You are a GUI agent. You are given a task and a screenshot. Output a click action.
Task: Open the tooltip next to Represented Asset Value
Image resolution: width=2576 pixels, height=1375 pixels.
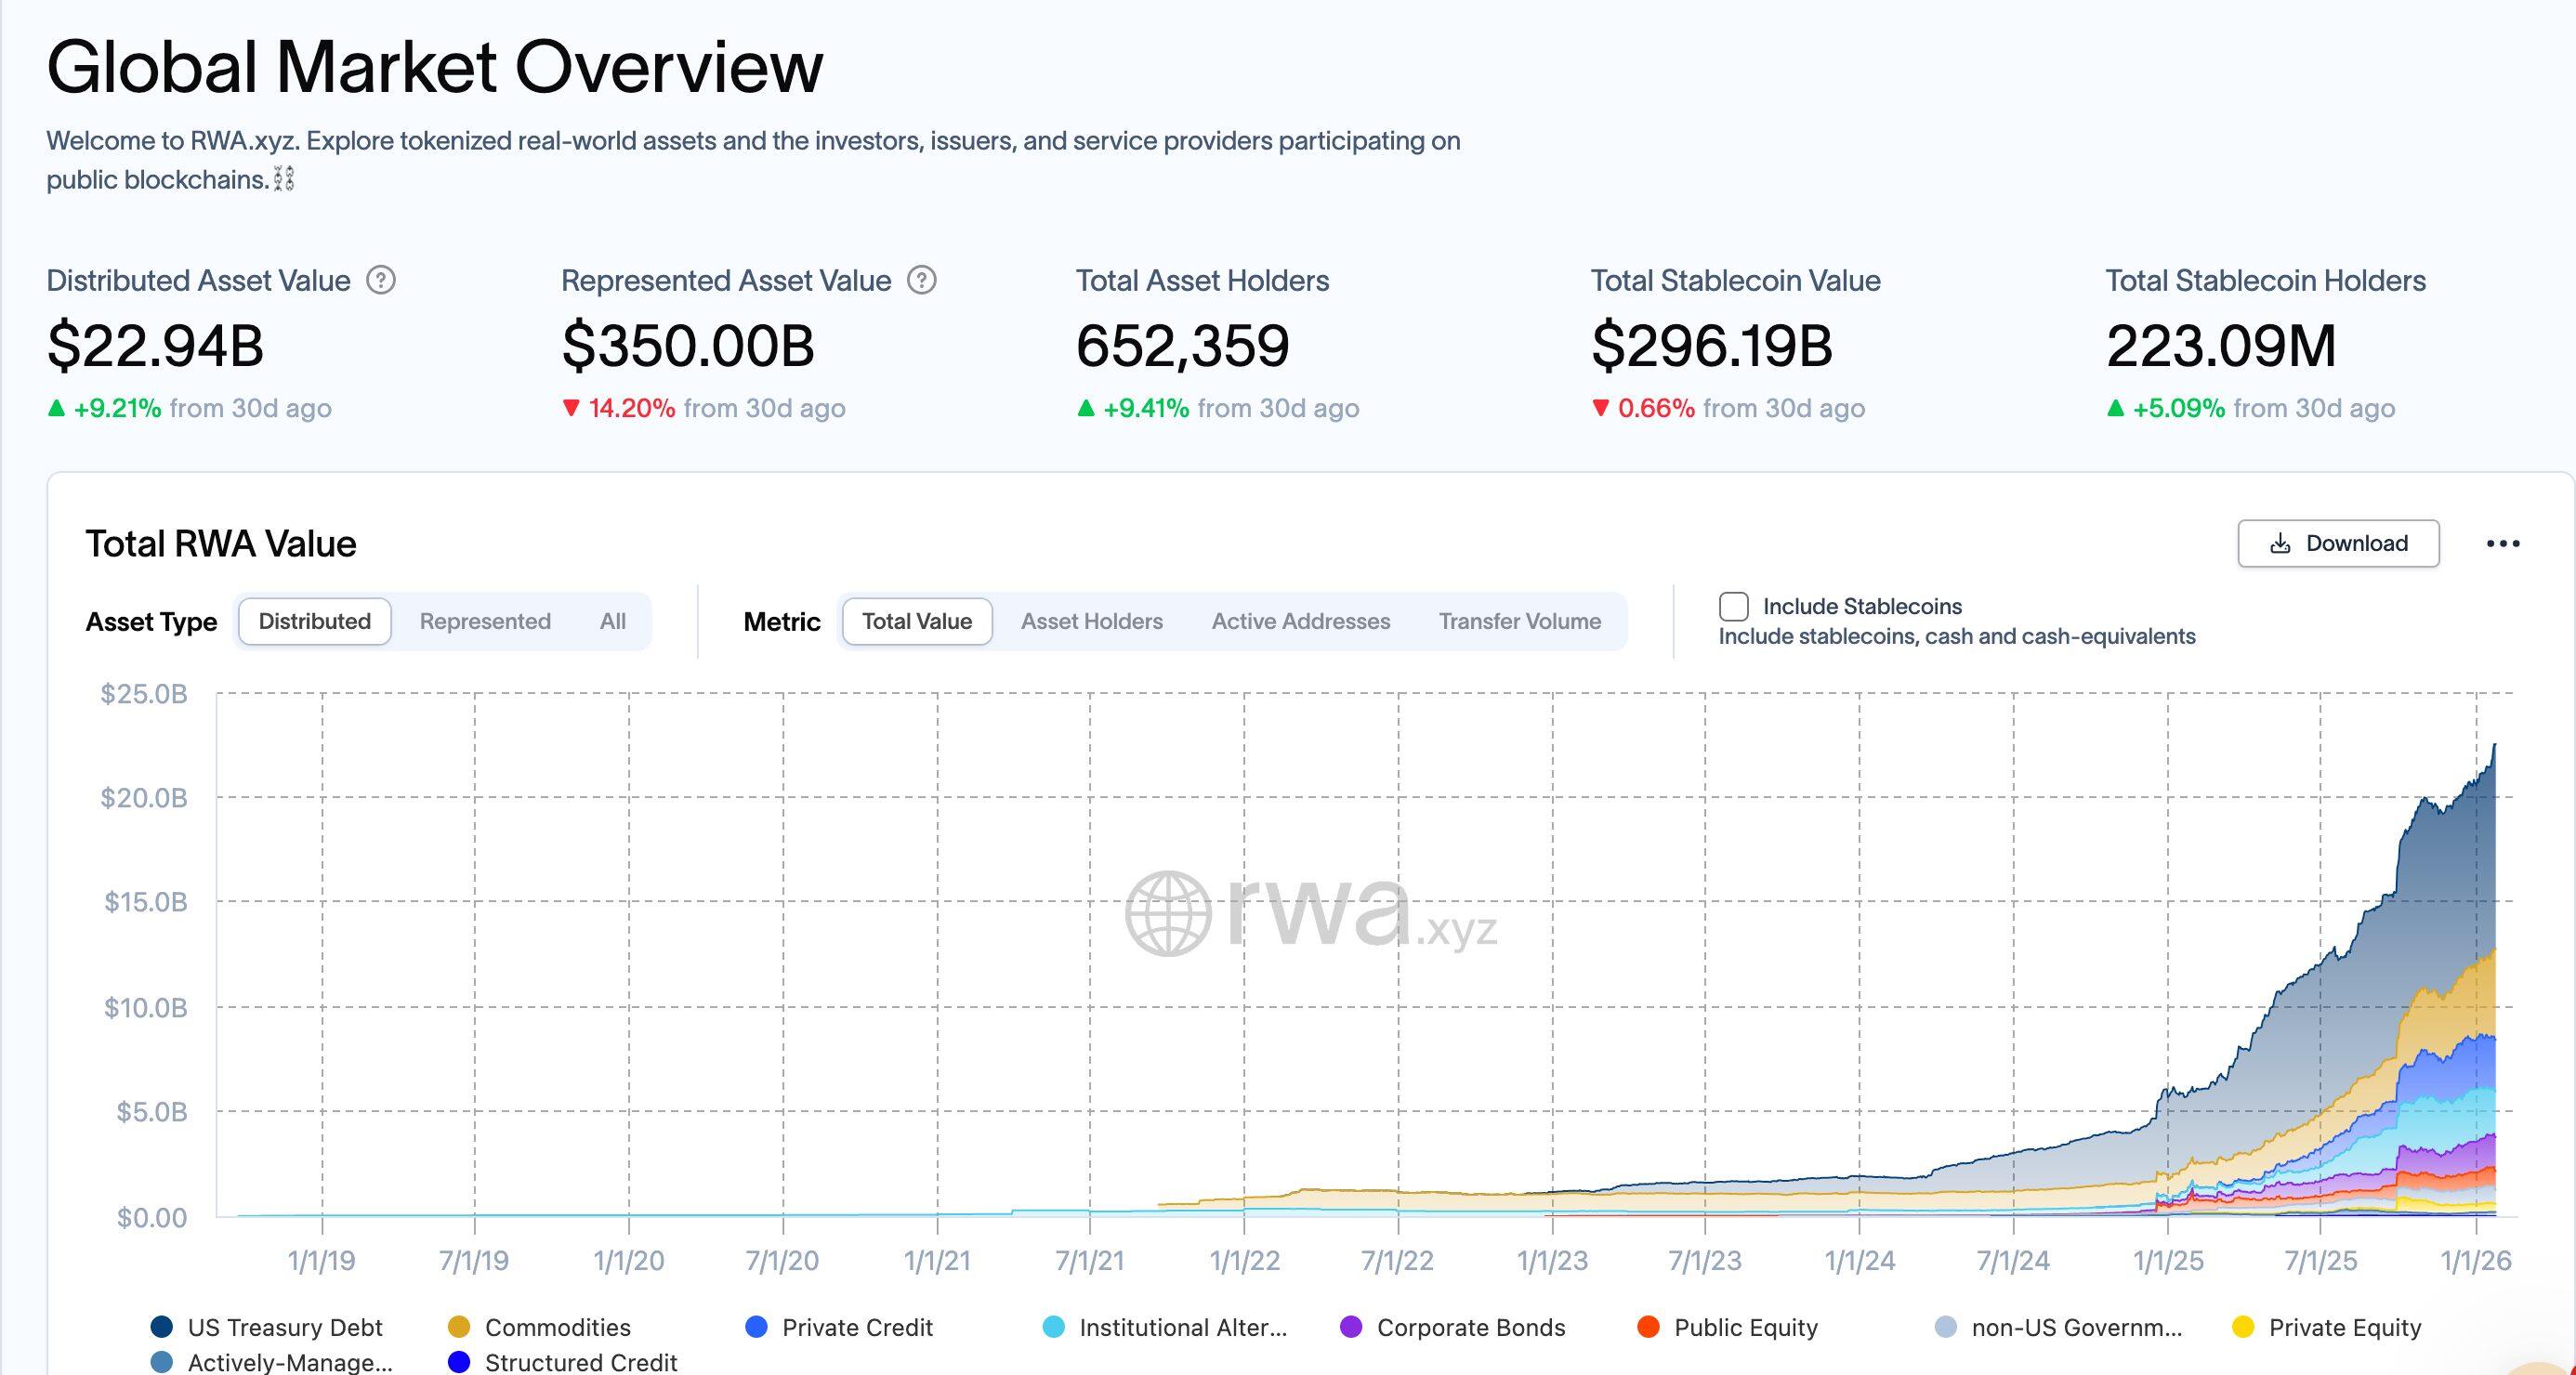922,281
